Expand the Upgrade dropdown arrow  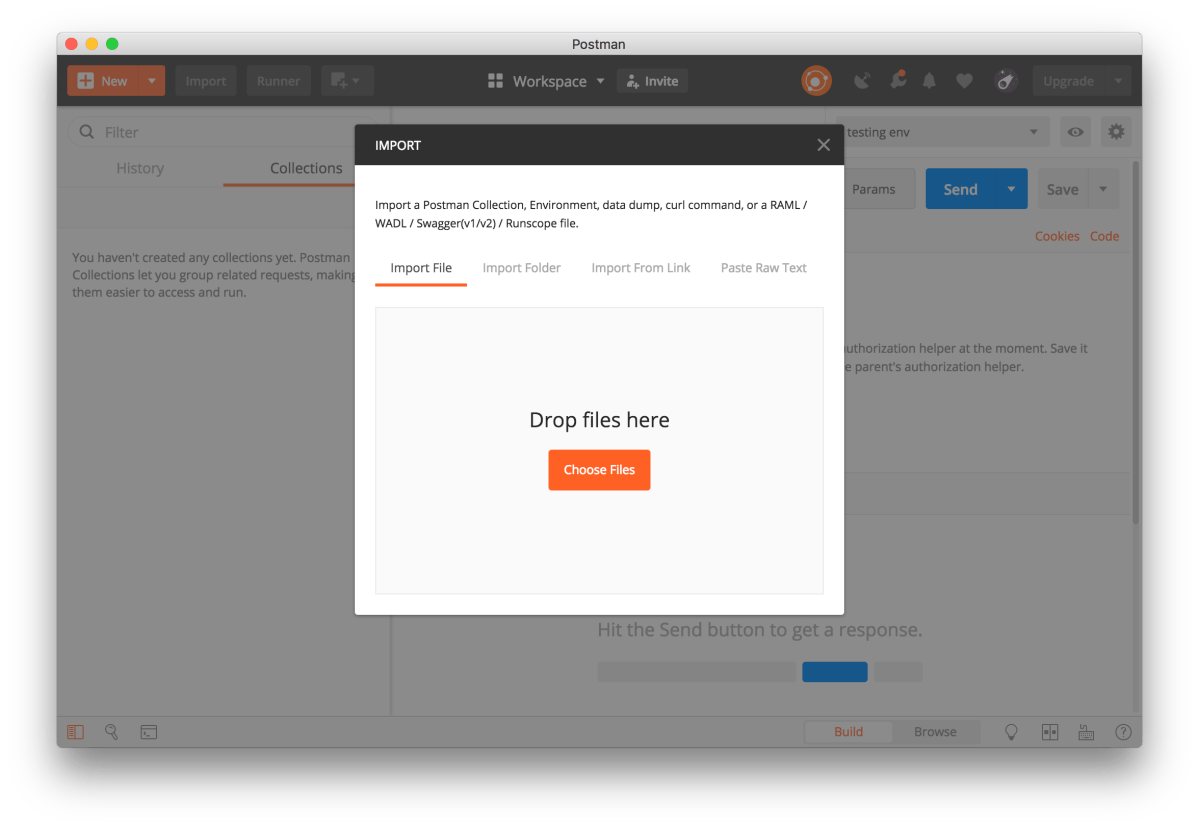click(x=1118, y=81)
